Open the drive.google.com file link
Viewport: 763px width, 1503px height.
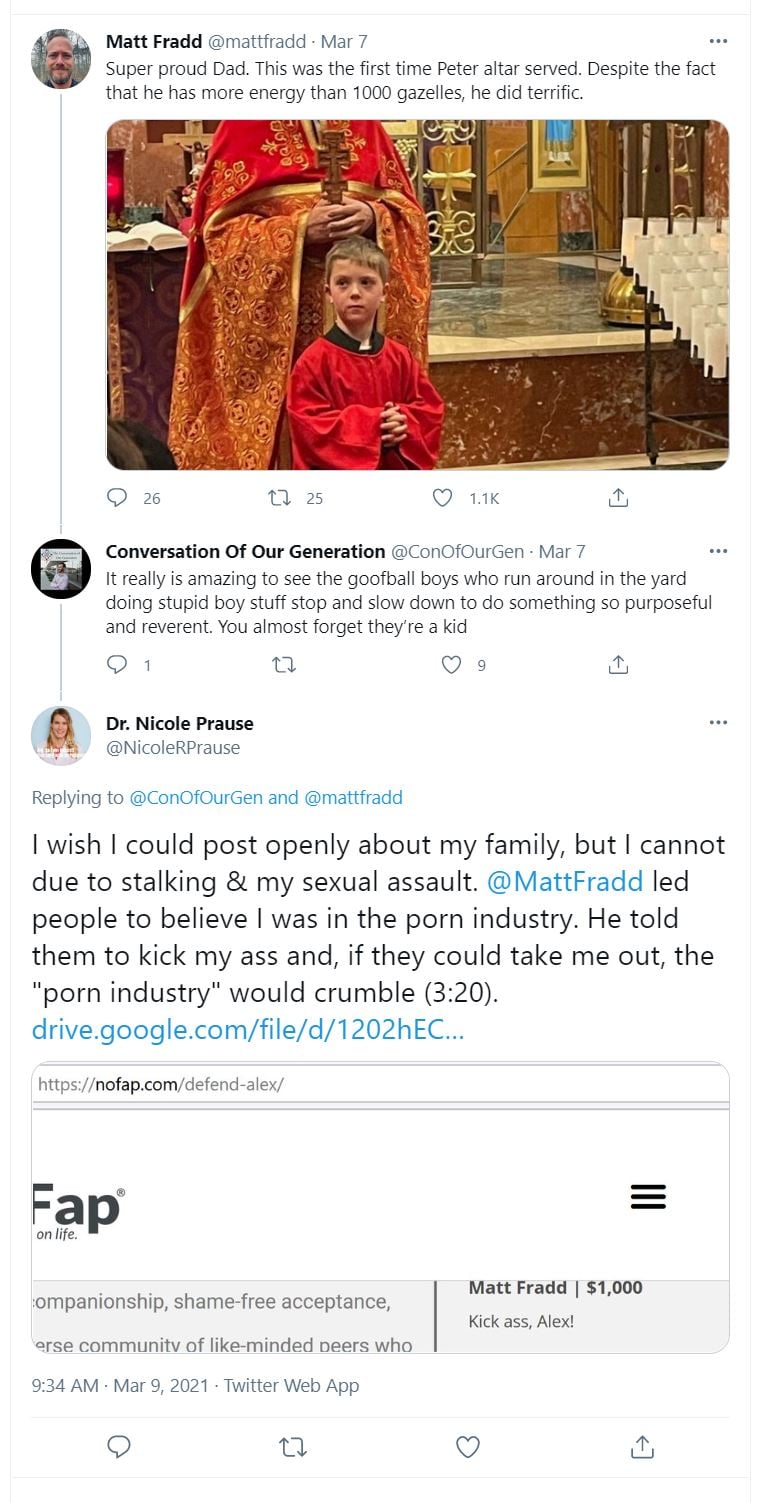pyautogui.click(x=247, y=1030)
